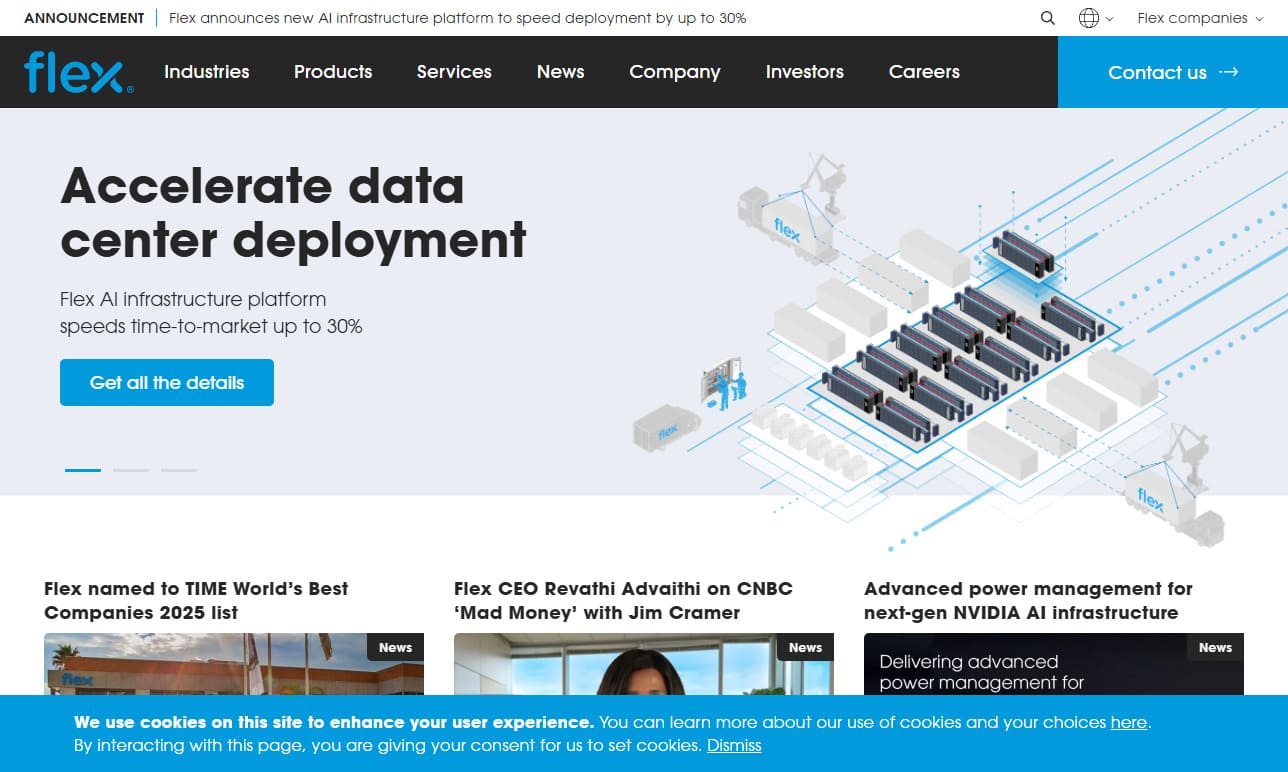
Task: Open the Careers page
Action: coord(924,72)
